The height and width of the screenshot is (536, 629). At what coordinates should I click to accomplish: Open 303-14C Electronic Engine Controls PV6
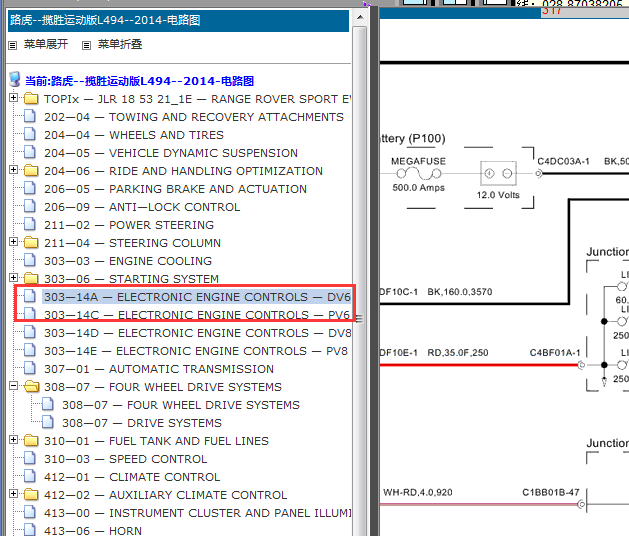(x=197, y=315)
